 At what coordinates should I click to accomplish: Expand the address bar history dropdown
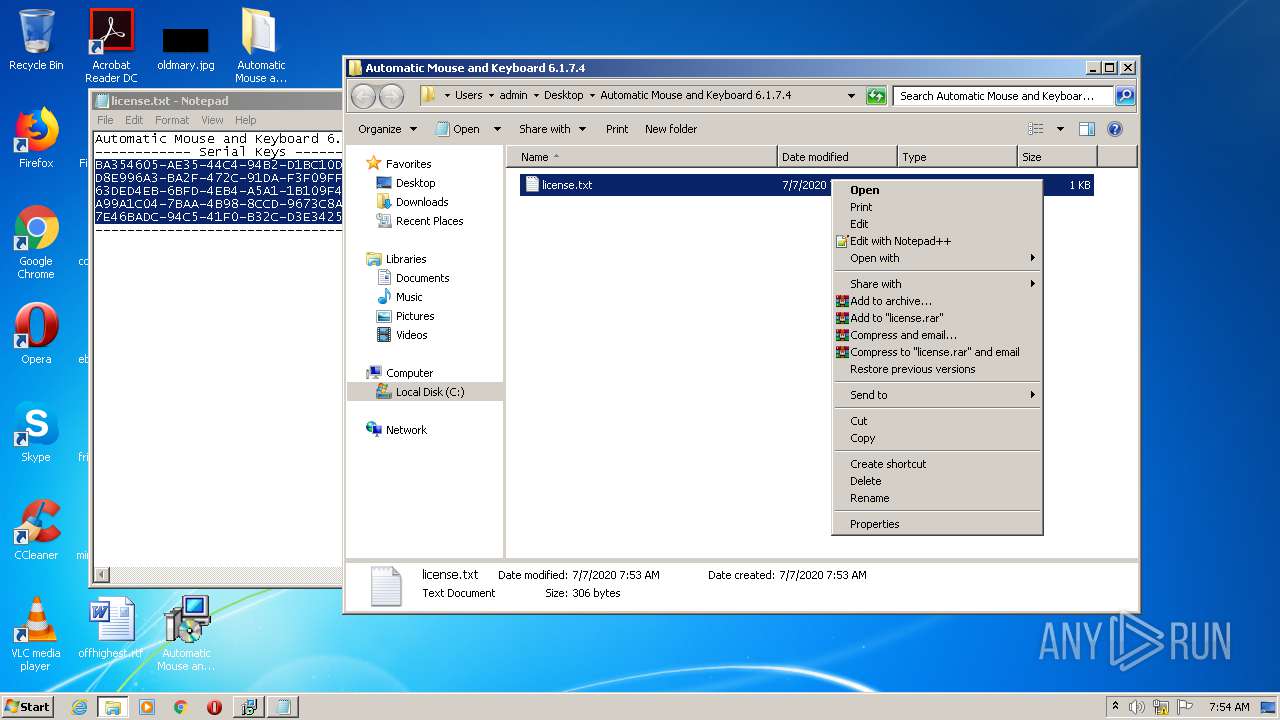(x=851, y=96)
